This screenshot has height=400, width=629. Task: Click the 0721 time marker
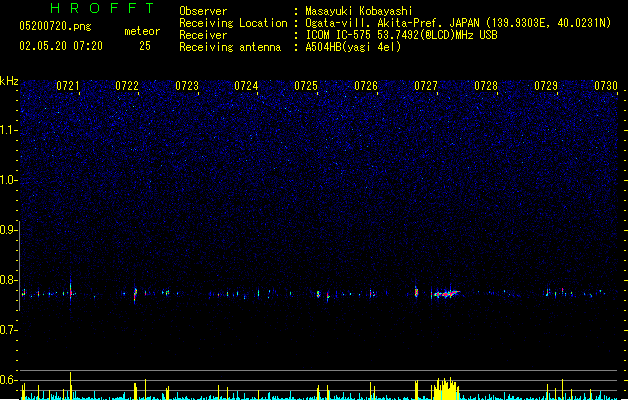point(67,86)
